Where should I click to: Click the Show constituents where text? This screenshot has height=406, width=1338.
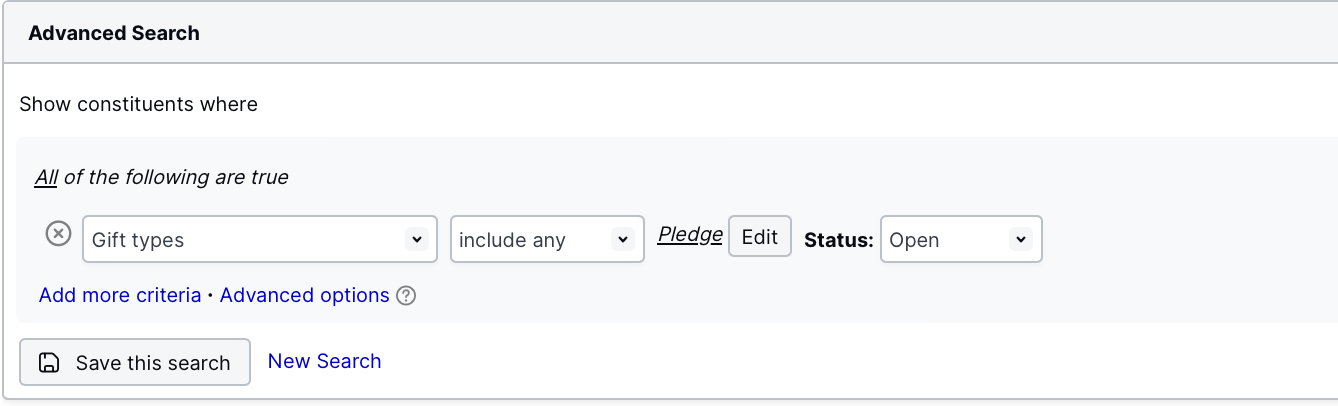point(139,104)
